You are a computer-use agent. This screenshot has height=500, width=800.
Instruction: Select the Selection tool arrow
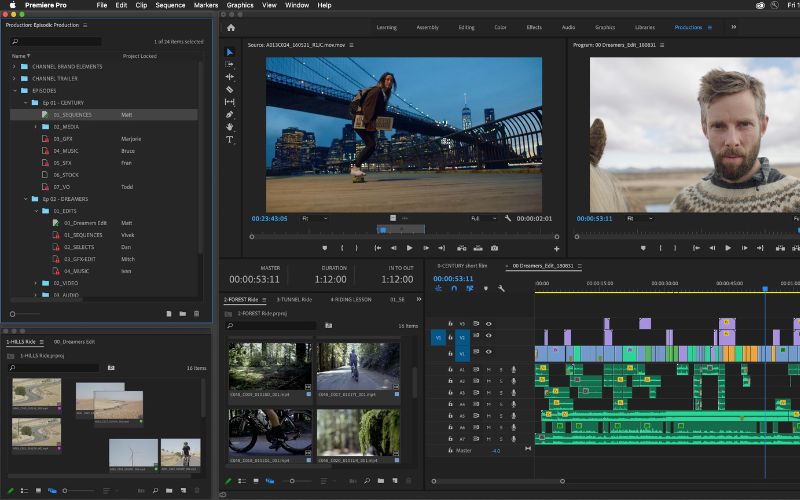pyautogui.click(x=230, y=52)
